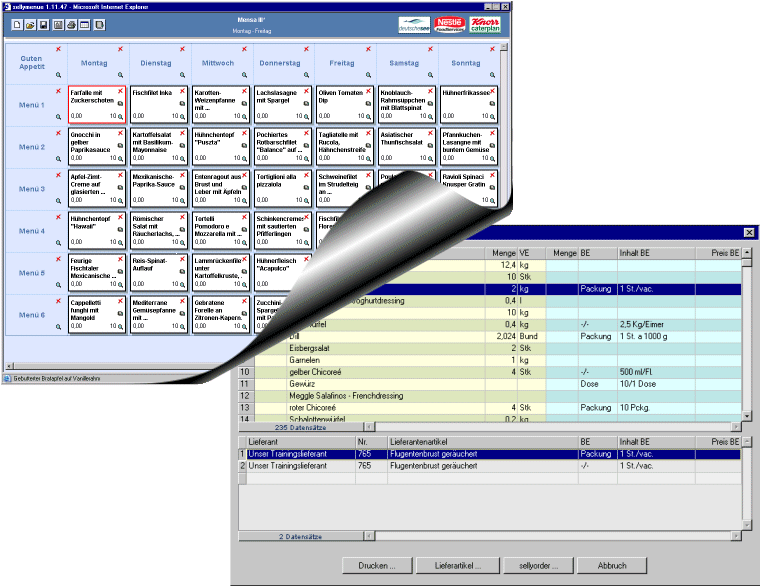The width and height of the screenshot is (761, 587).
Task: Select row 13 roter Chicoreé
Action: tap(490, 408)
